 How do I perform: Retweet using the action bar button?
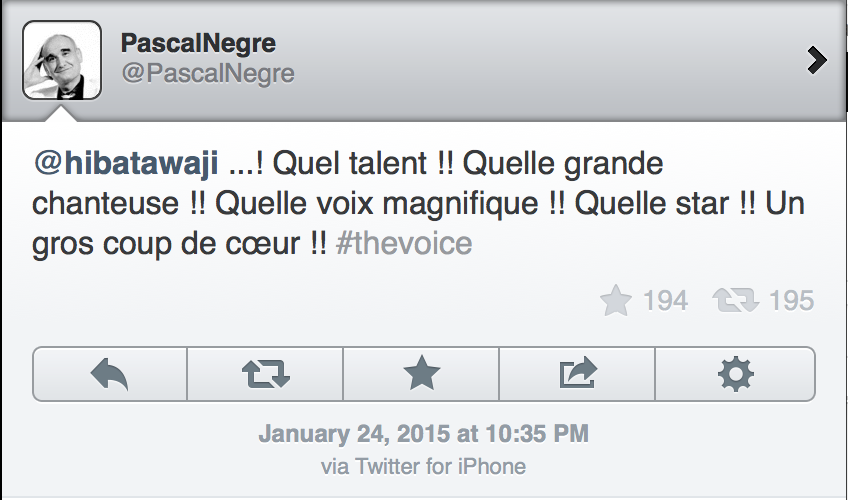pyautogui.click(x=266, y=374)
